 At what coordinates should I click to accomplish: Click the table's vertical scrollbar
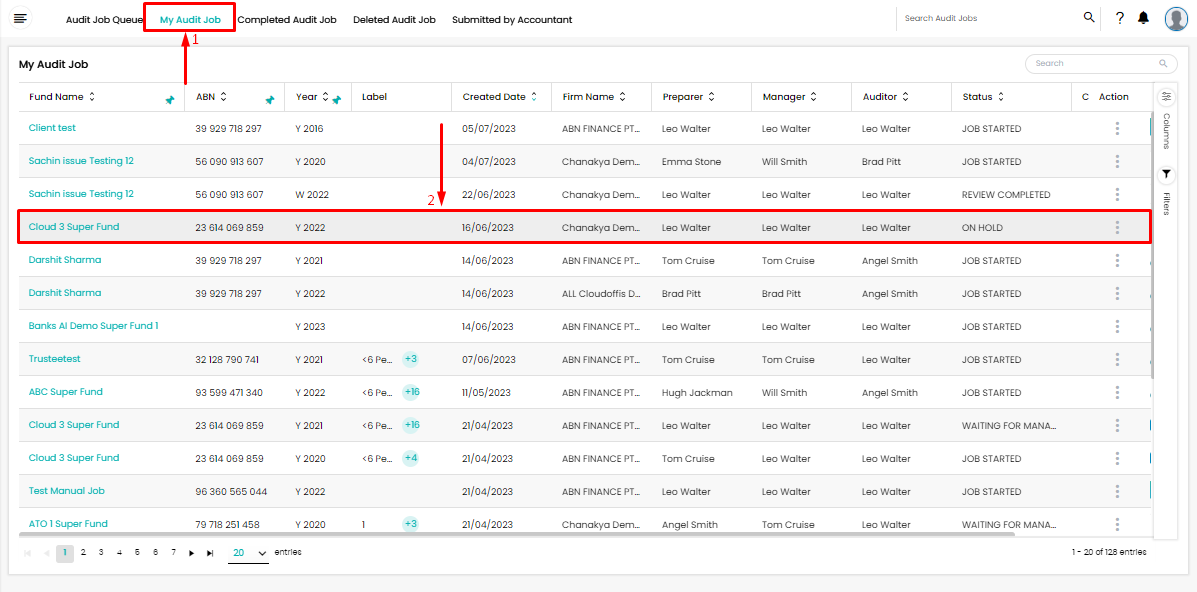pyautogui.click(x=1153, y=246)
